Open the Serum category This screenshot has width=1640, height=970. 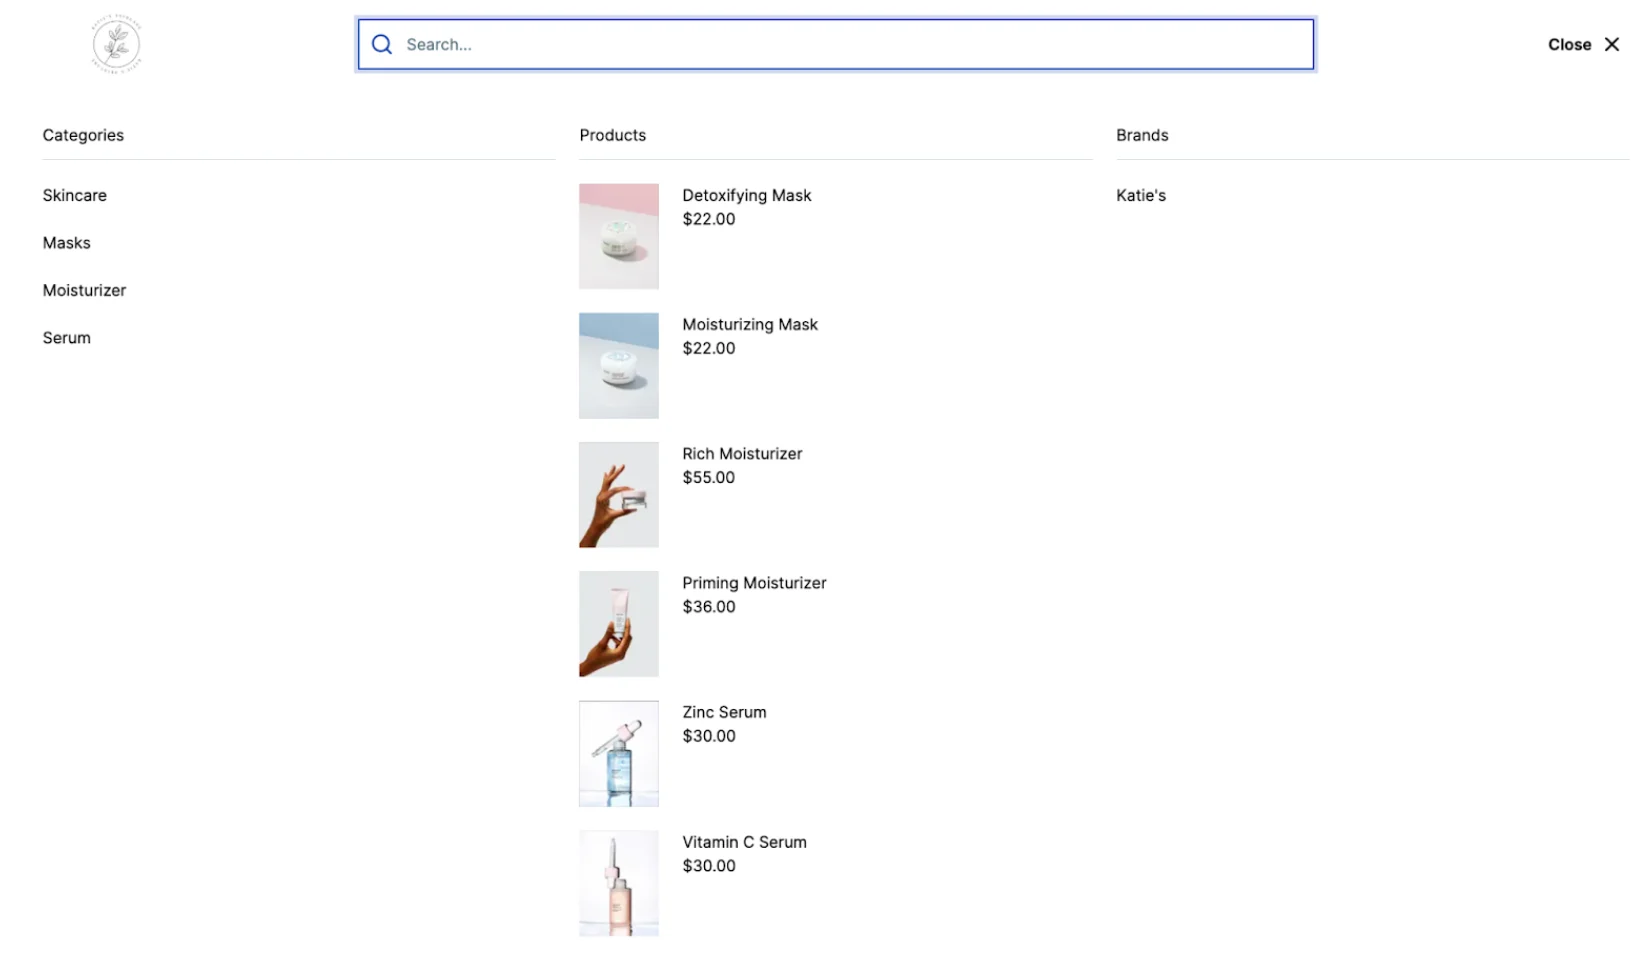pyautogui.click(x=67, y=338)
